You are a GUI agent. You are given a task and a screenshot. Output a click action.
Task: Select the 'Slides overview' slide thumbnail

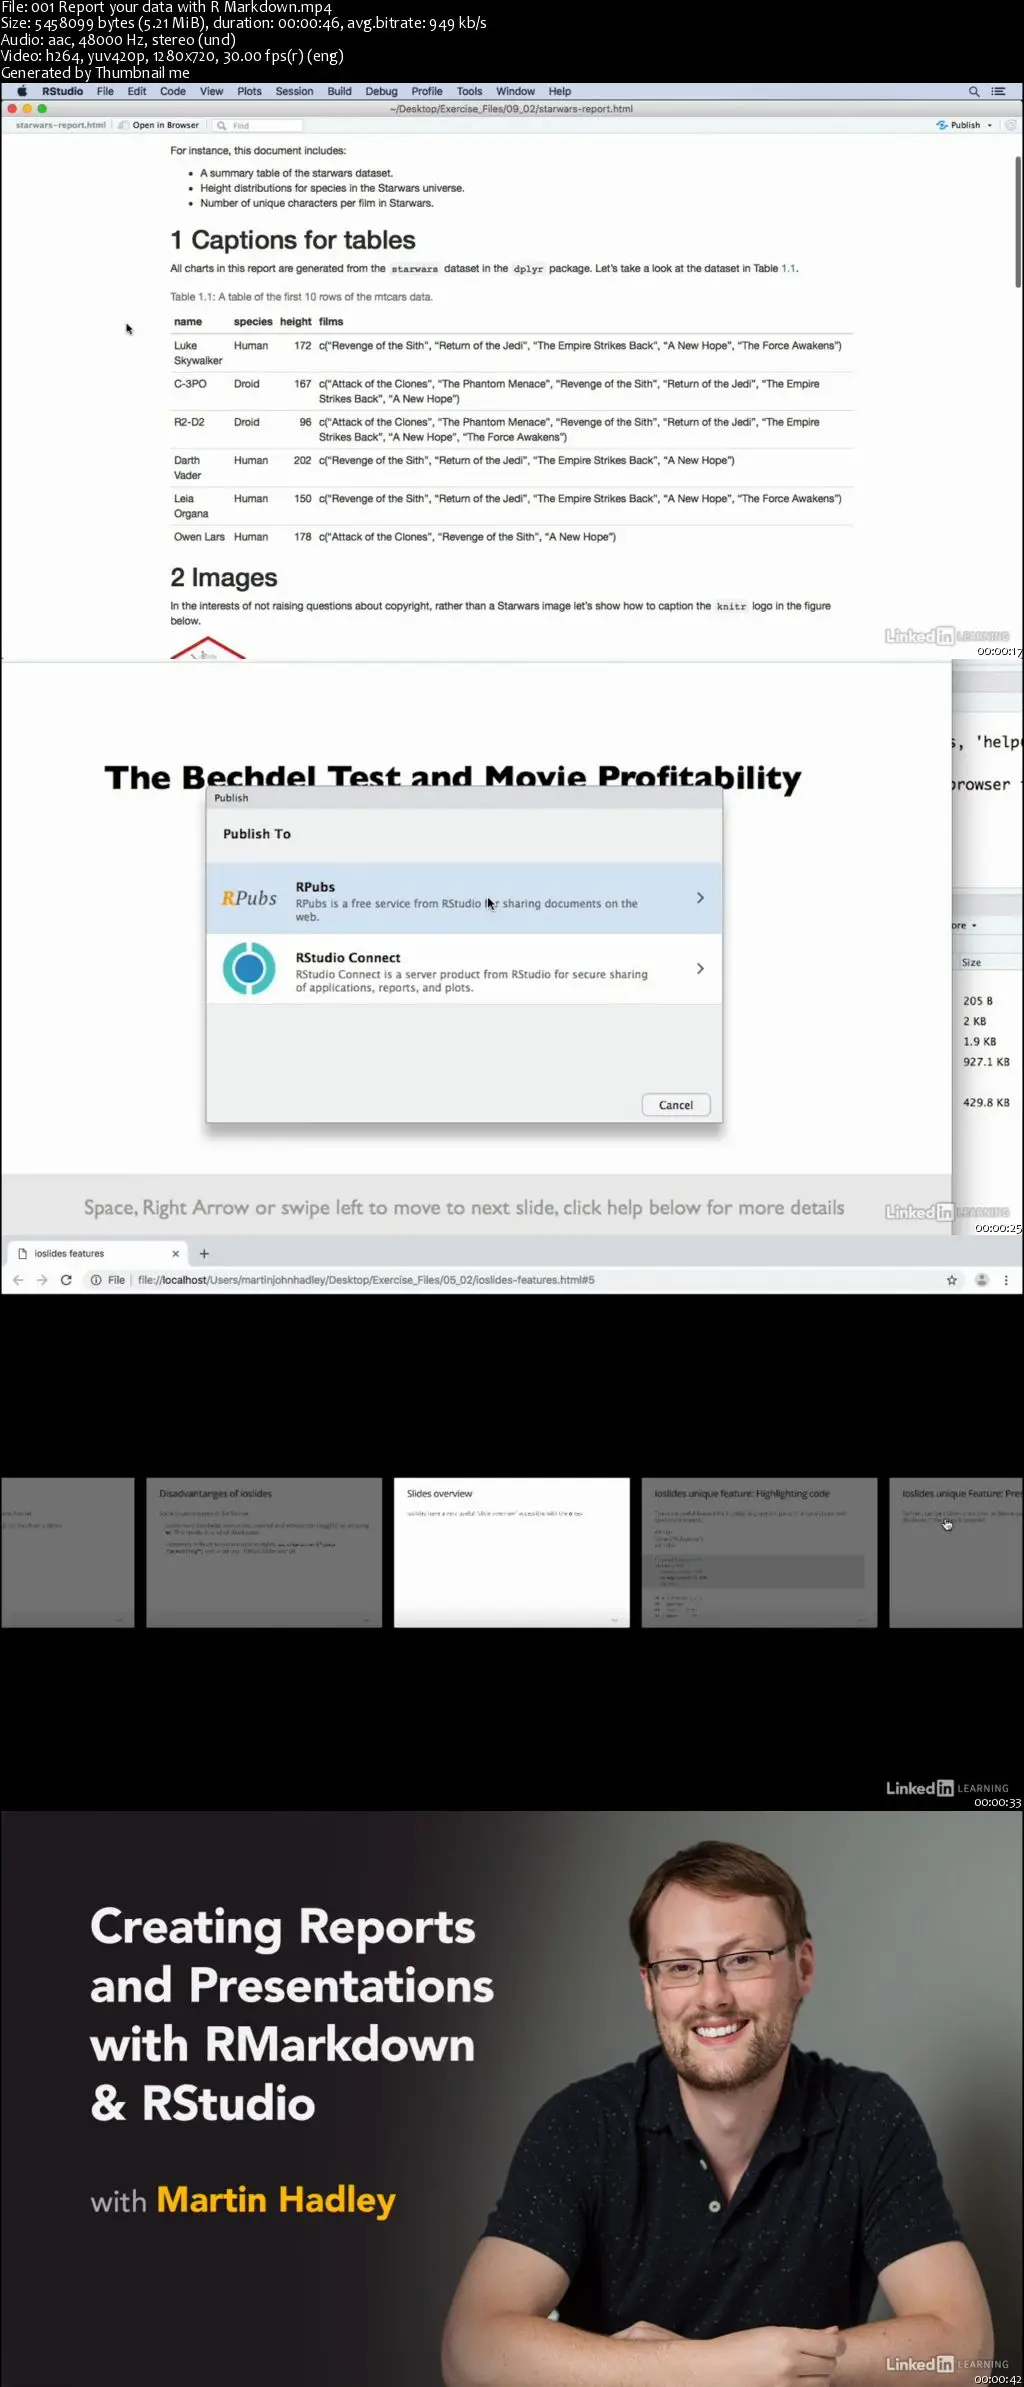point(512,1552)
